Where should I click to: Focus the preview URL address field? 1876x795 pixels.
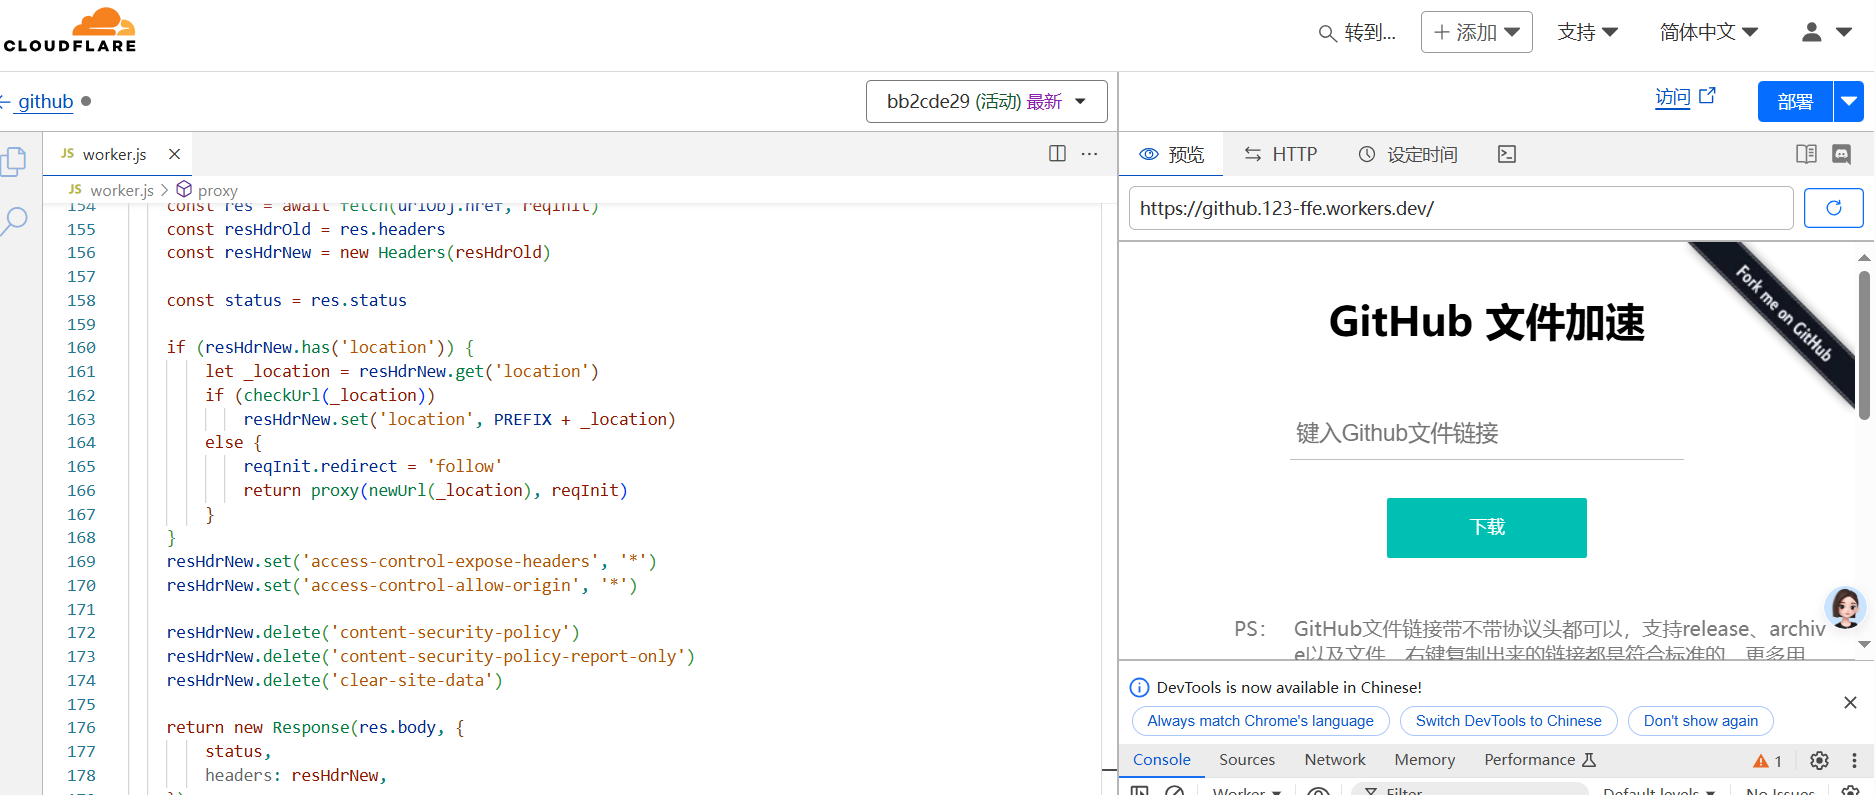click(1461, 208)
